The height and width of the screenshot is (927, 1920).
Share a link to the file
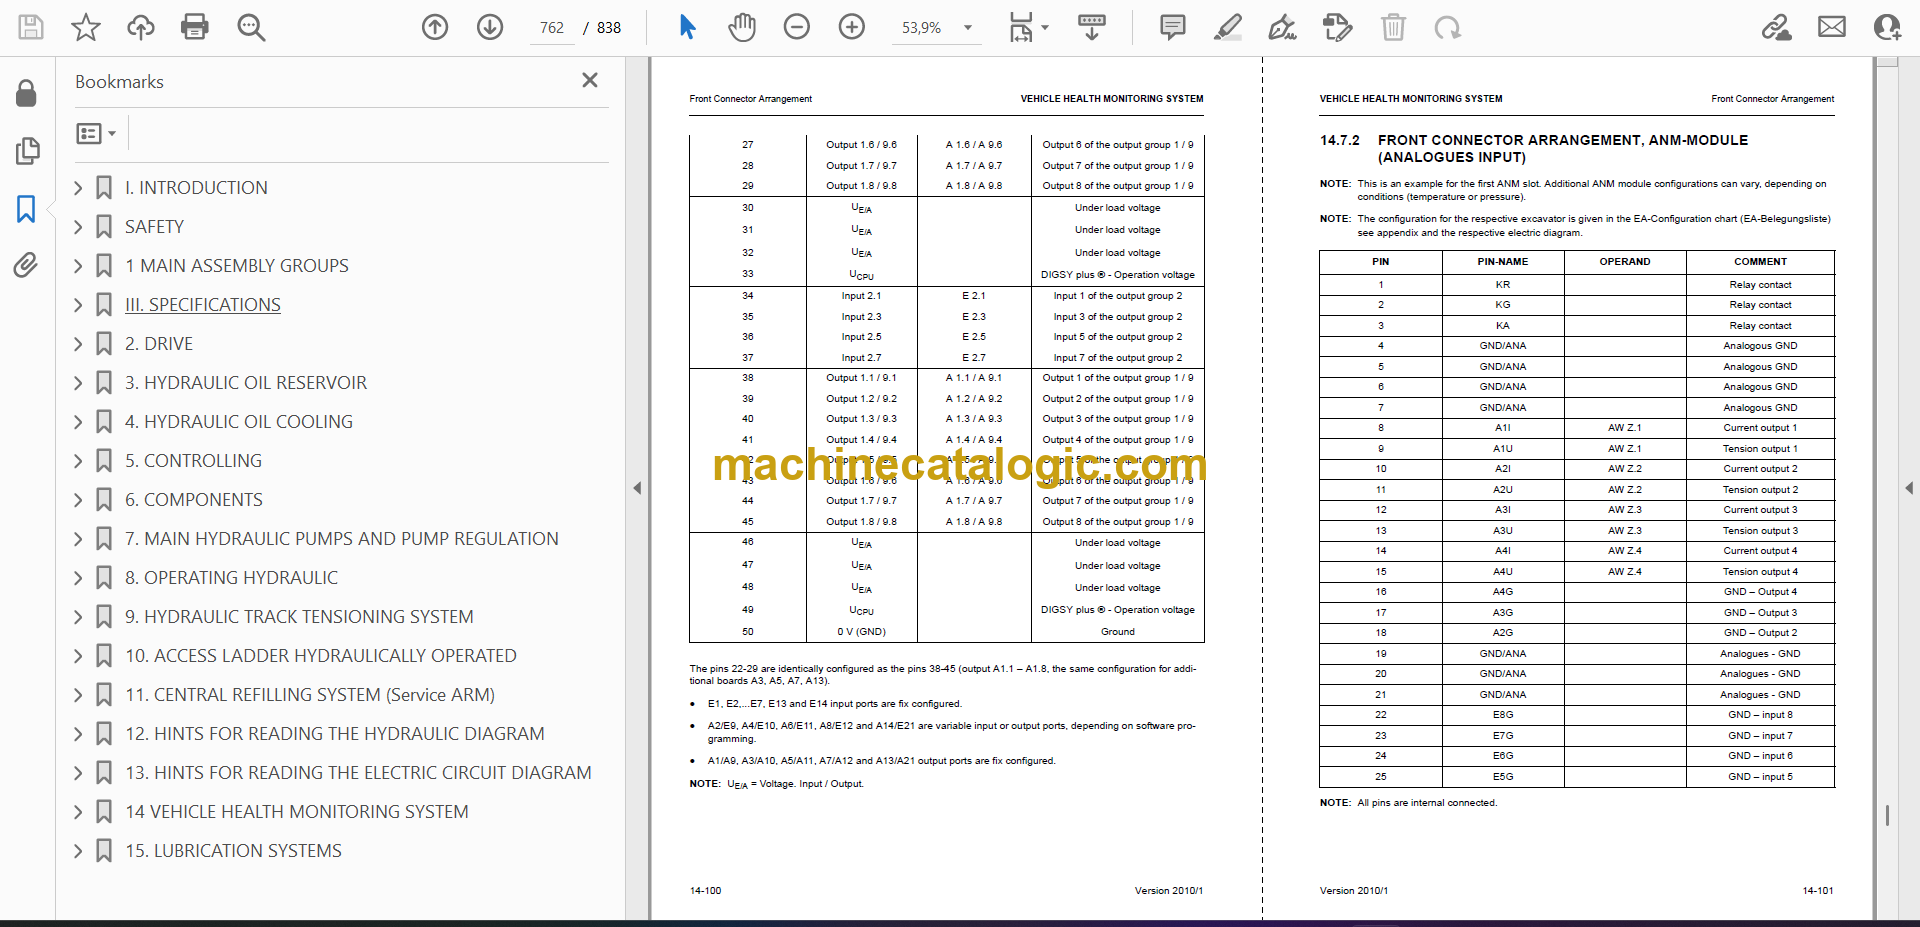pyautogui.click(x=1777, y=27)
